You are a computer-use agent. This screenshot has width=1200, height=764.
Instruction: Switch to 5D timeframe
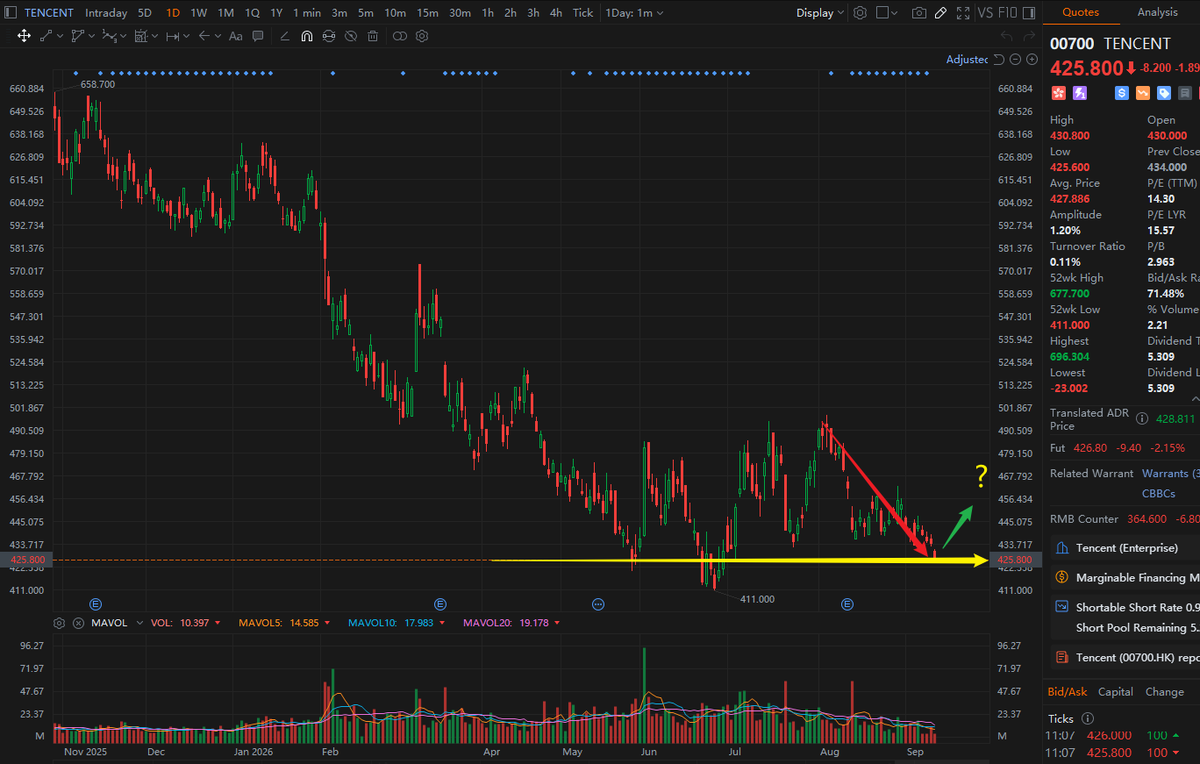click(x=145, y=13)
